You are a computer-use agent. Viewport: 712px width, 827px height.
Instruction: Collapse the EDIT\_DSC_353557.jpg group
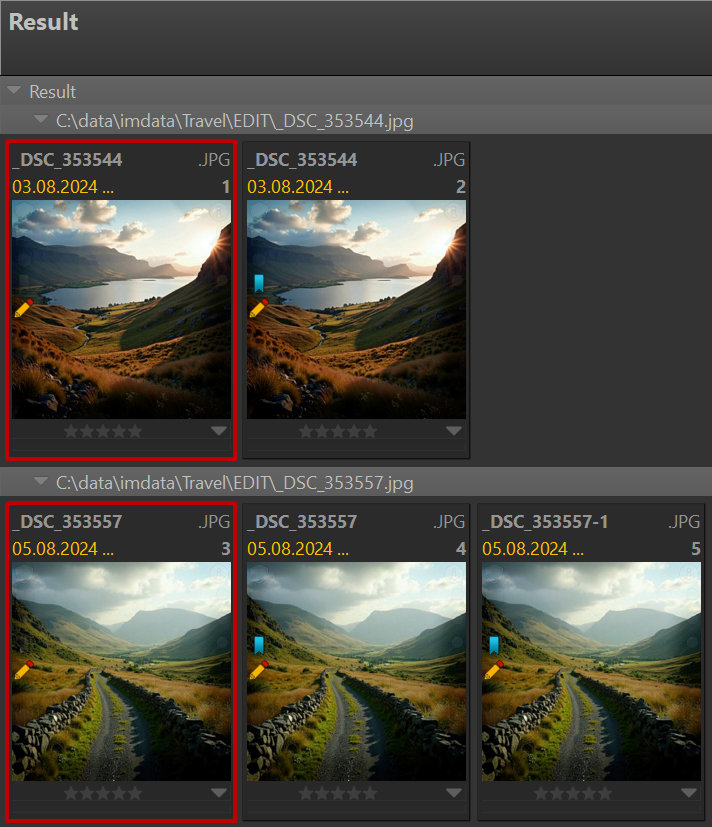[41, 481]
